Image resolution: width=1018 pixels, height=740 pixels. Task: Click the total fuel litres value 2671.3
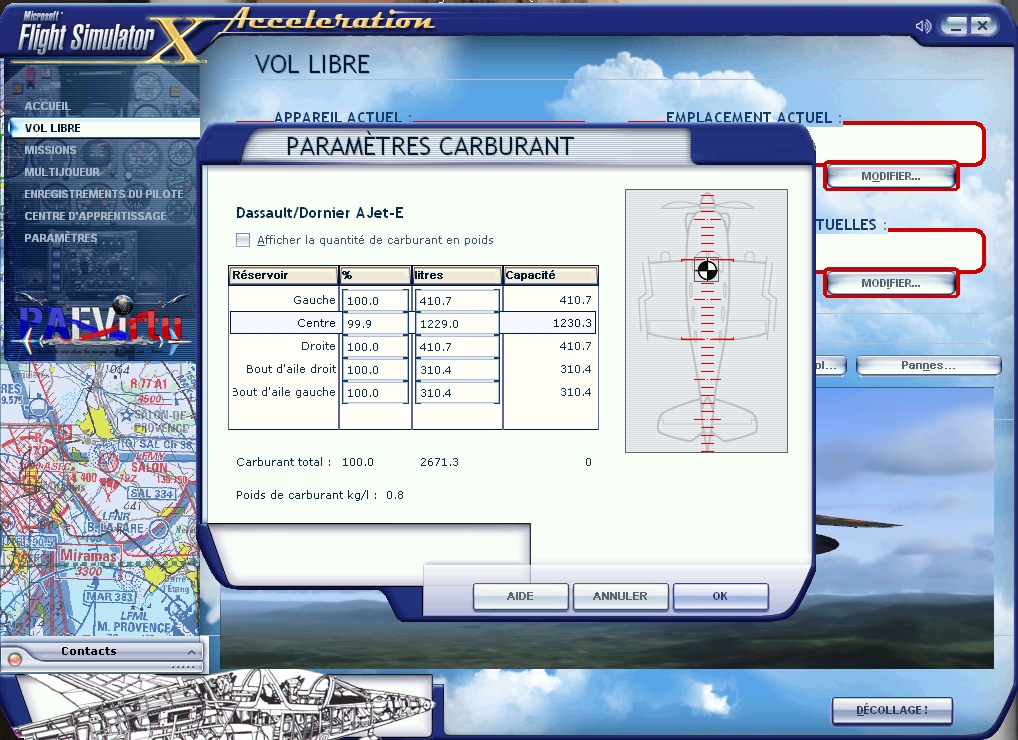440,462
